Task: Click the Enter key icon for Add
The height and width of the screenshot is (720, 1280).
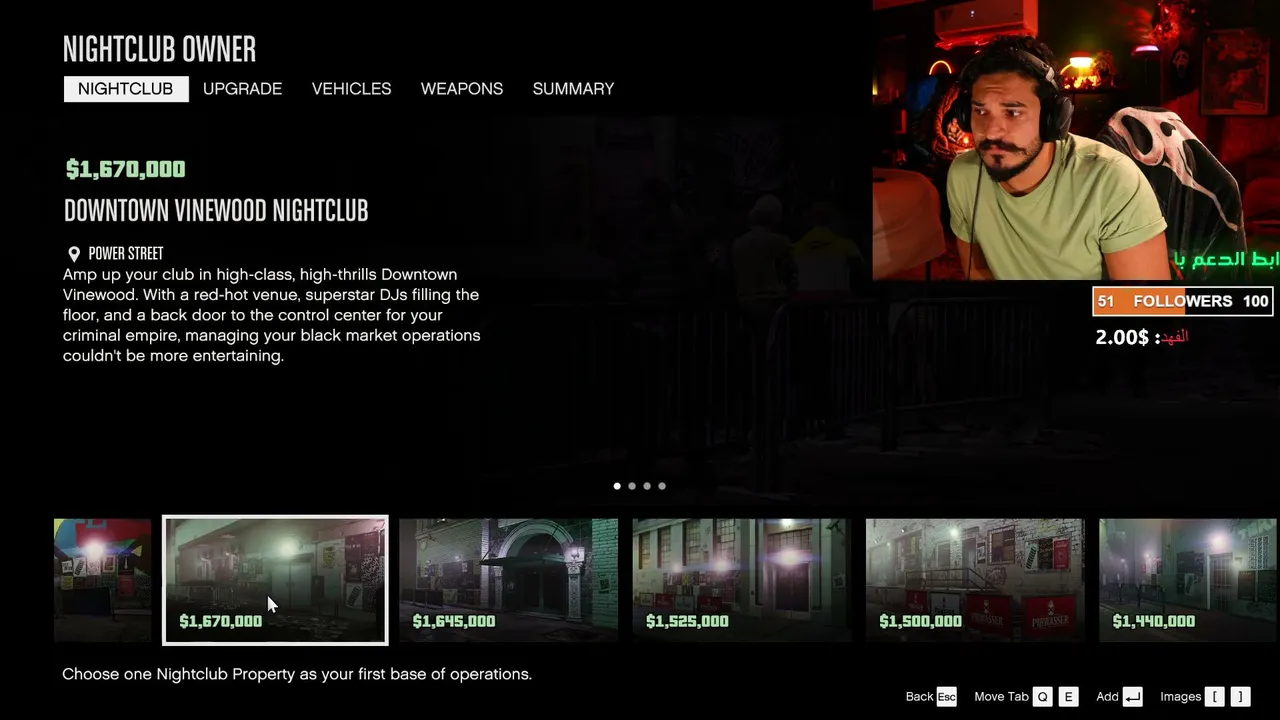Action: pos(1132,697)
